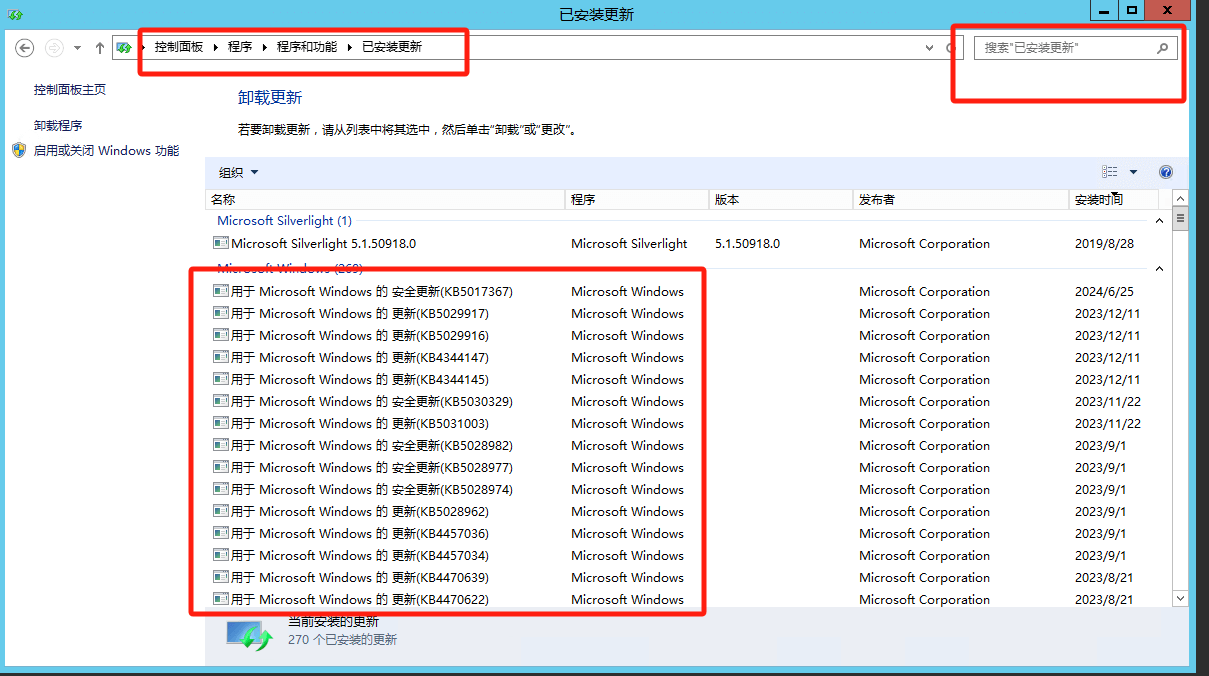Click the icon beside update KB5028977

[221, 467]
